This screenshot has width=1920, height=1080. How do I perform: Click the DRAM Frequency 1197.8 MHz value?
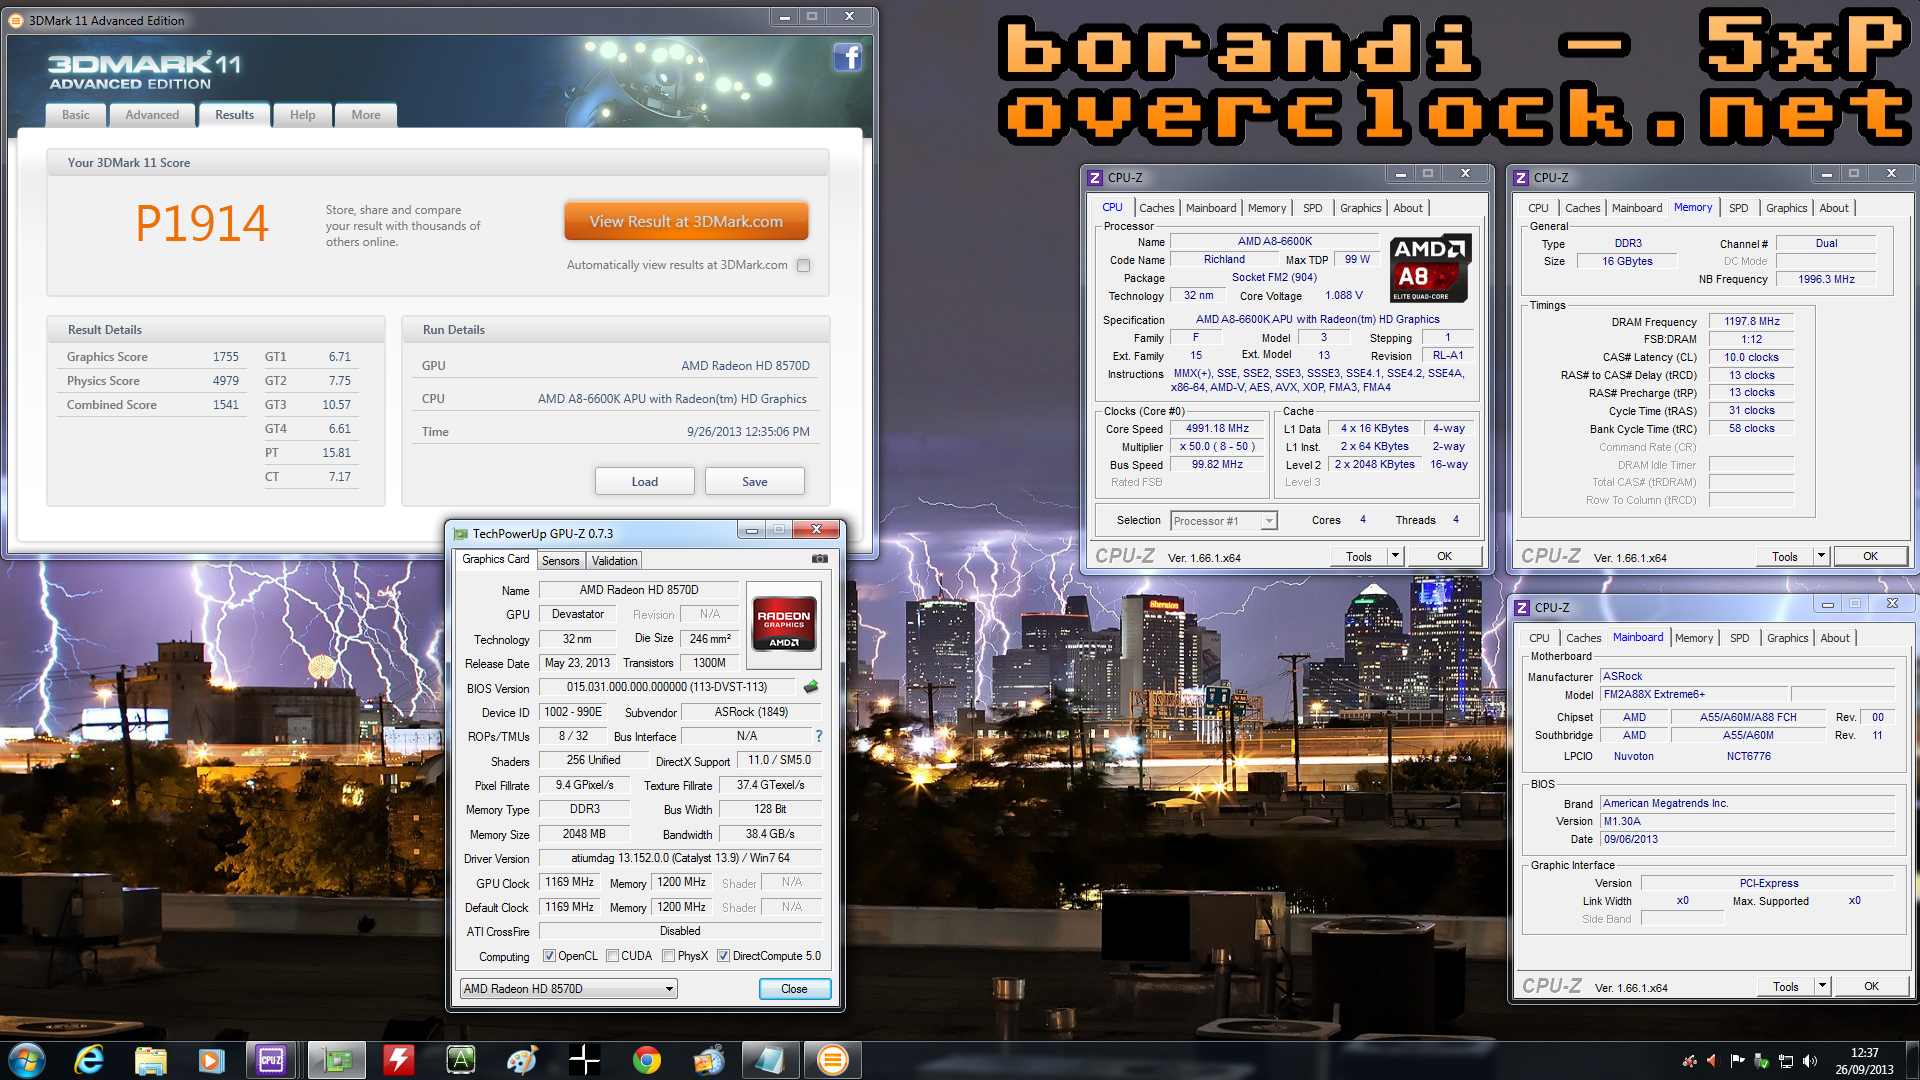pyautogui.click(x=1751, y=322)
